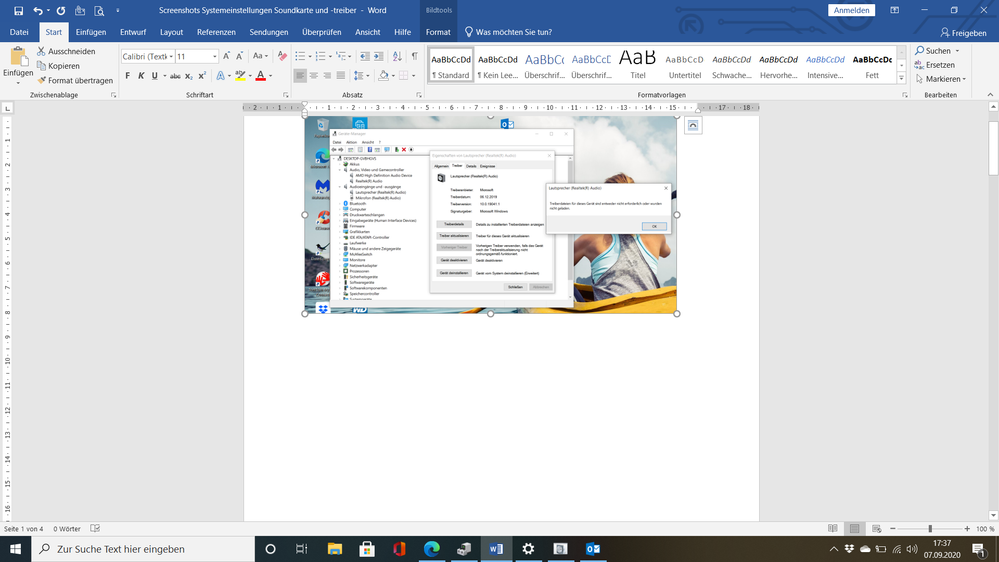Viewport: 999px width, 562px height.
Task: Click the show paragraph marks icon
Action: click(x=414, y=57)
